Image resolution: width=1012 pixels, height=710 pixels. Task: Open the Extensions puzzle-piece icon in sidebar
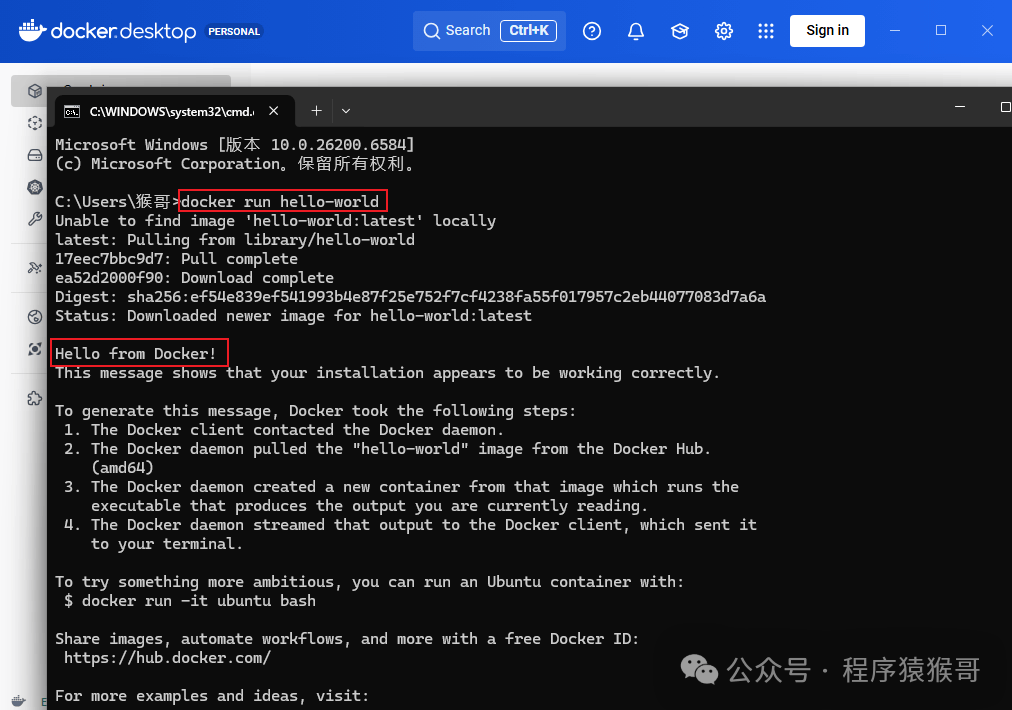click(35, 398)
